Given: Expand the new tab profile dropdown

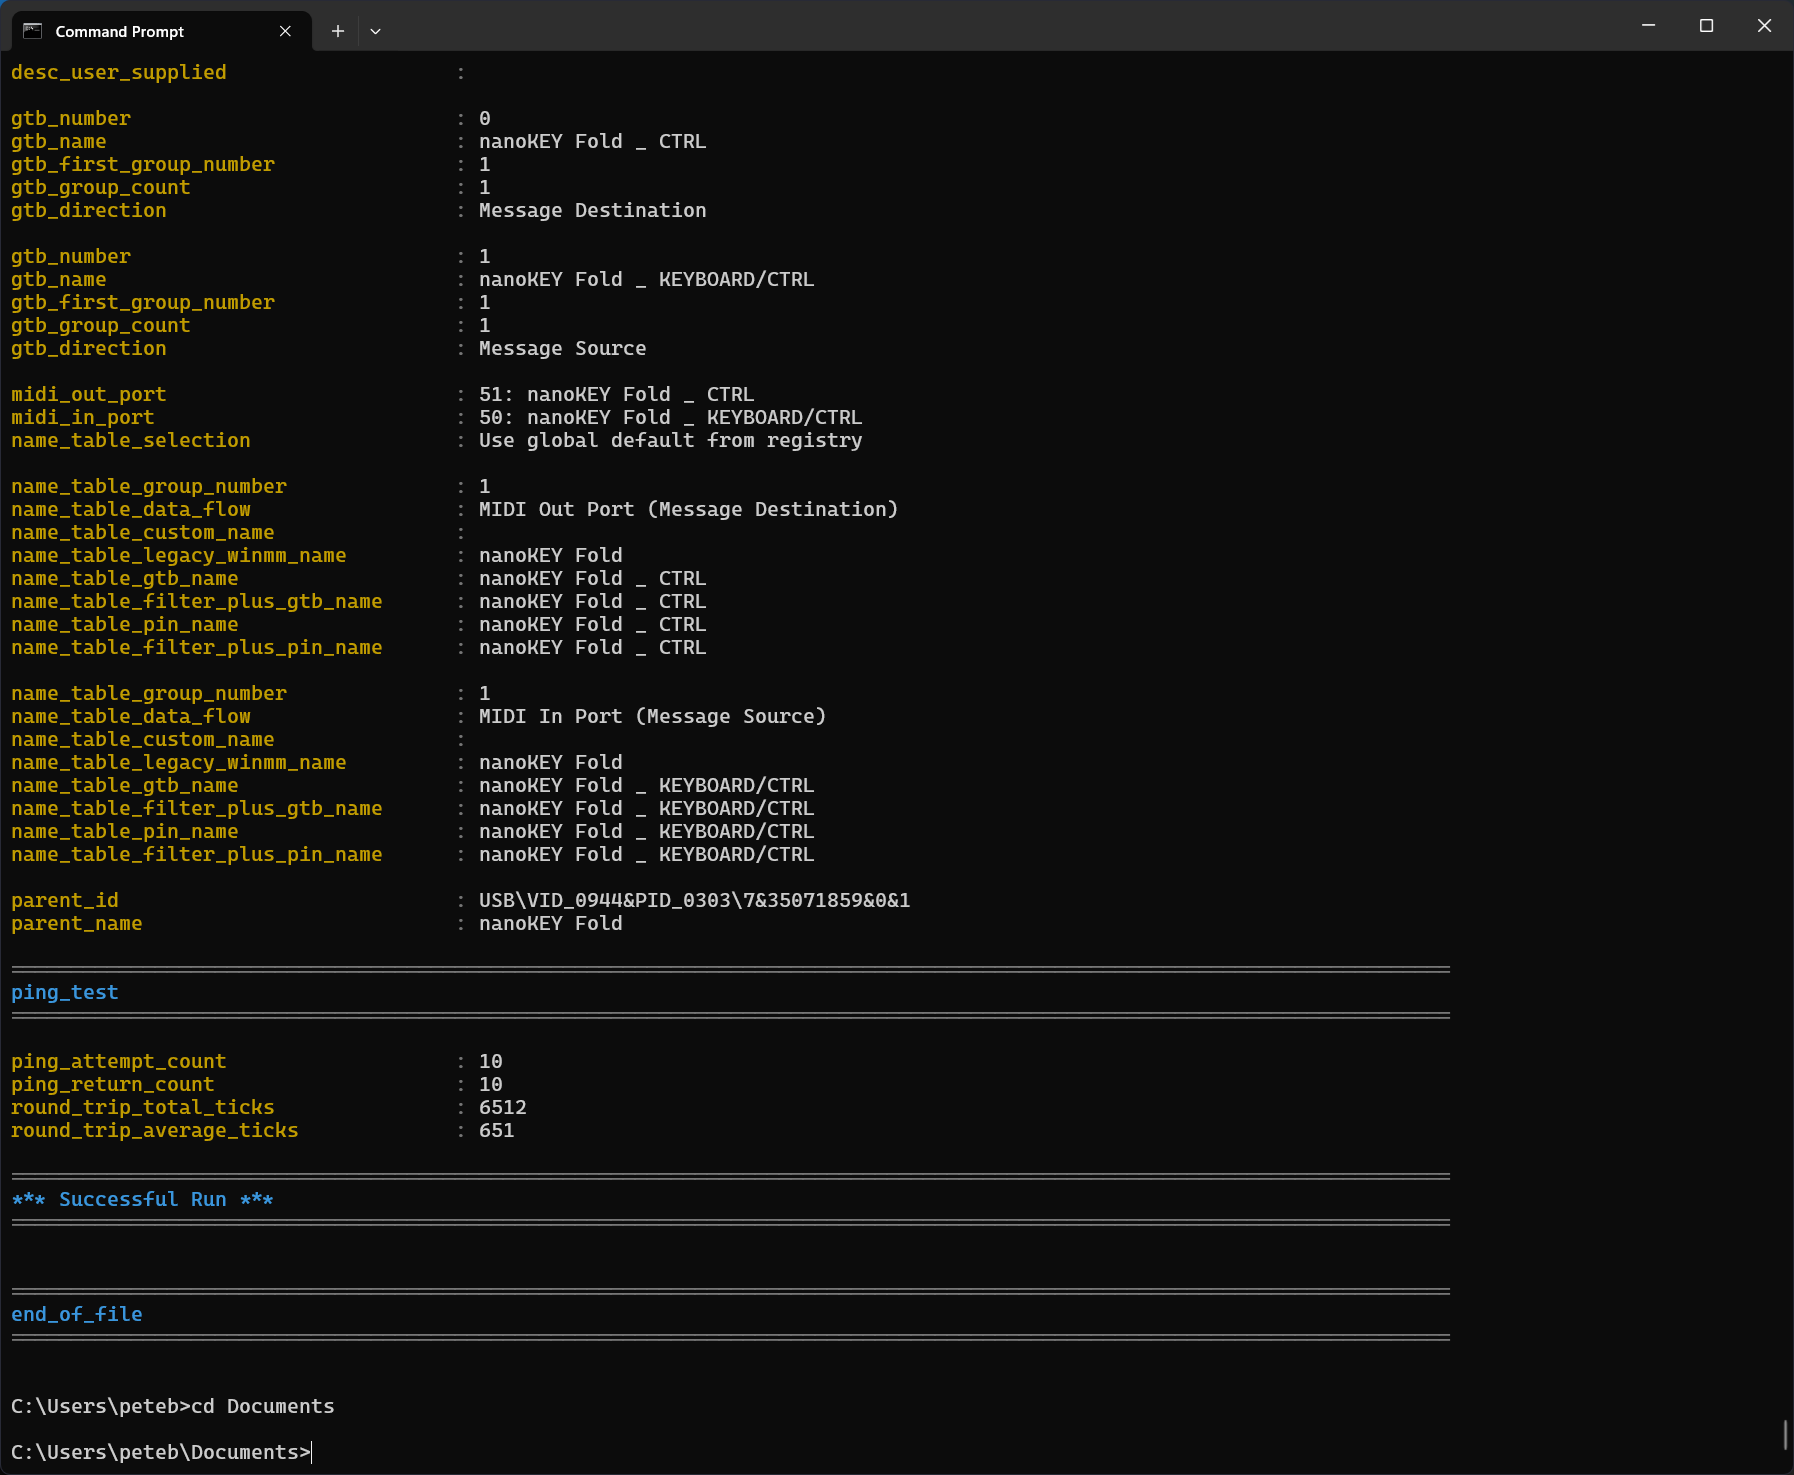Looking at the screenshot, I should point(375,31).
